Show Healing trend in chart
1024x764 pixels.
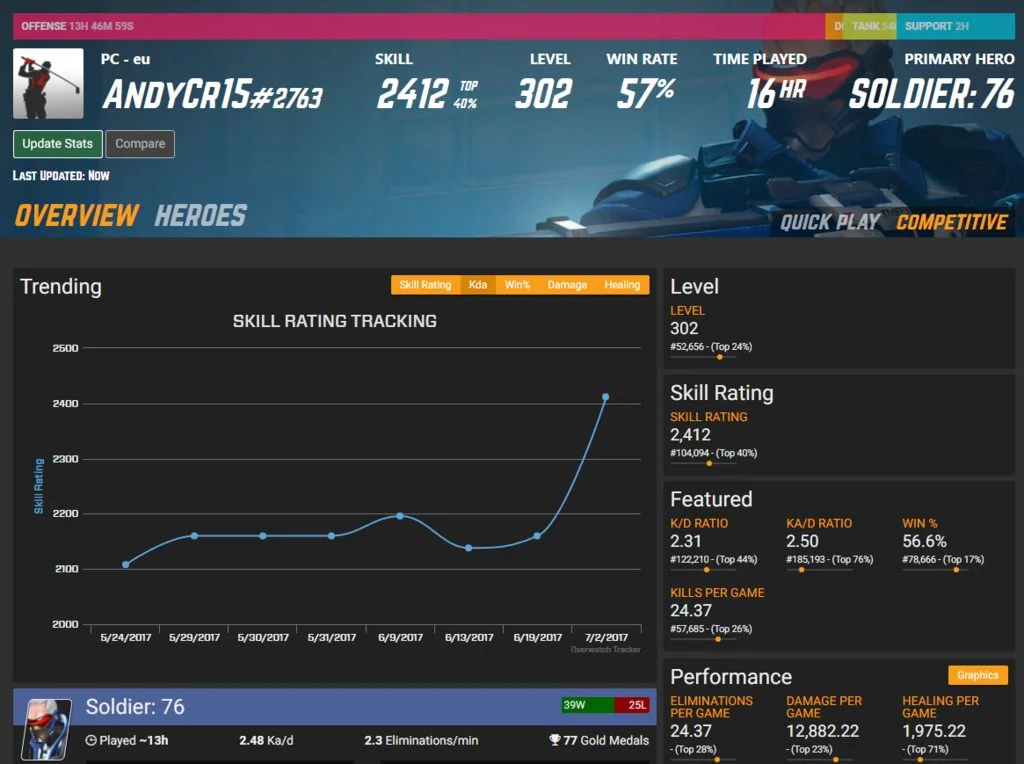(x=622, y=285)
